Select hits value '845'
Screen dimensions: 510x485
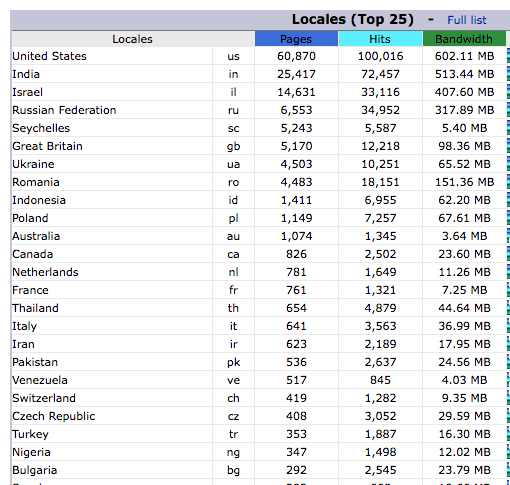[380, 380]
